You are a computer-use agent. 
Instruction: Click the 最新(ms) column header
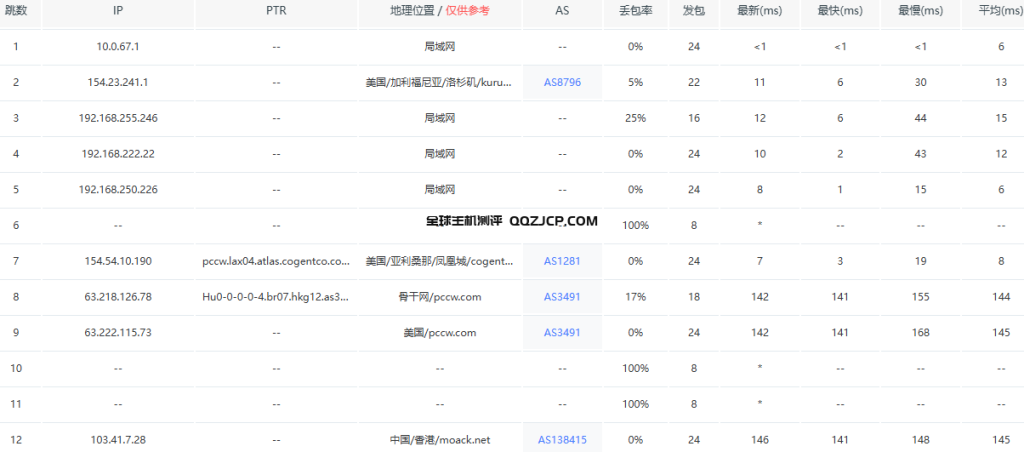pos(760,10)
